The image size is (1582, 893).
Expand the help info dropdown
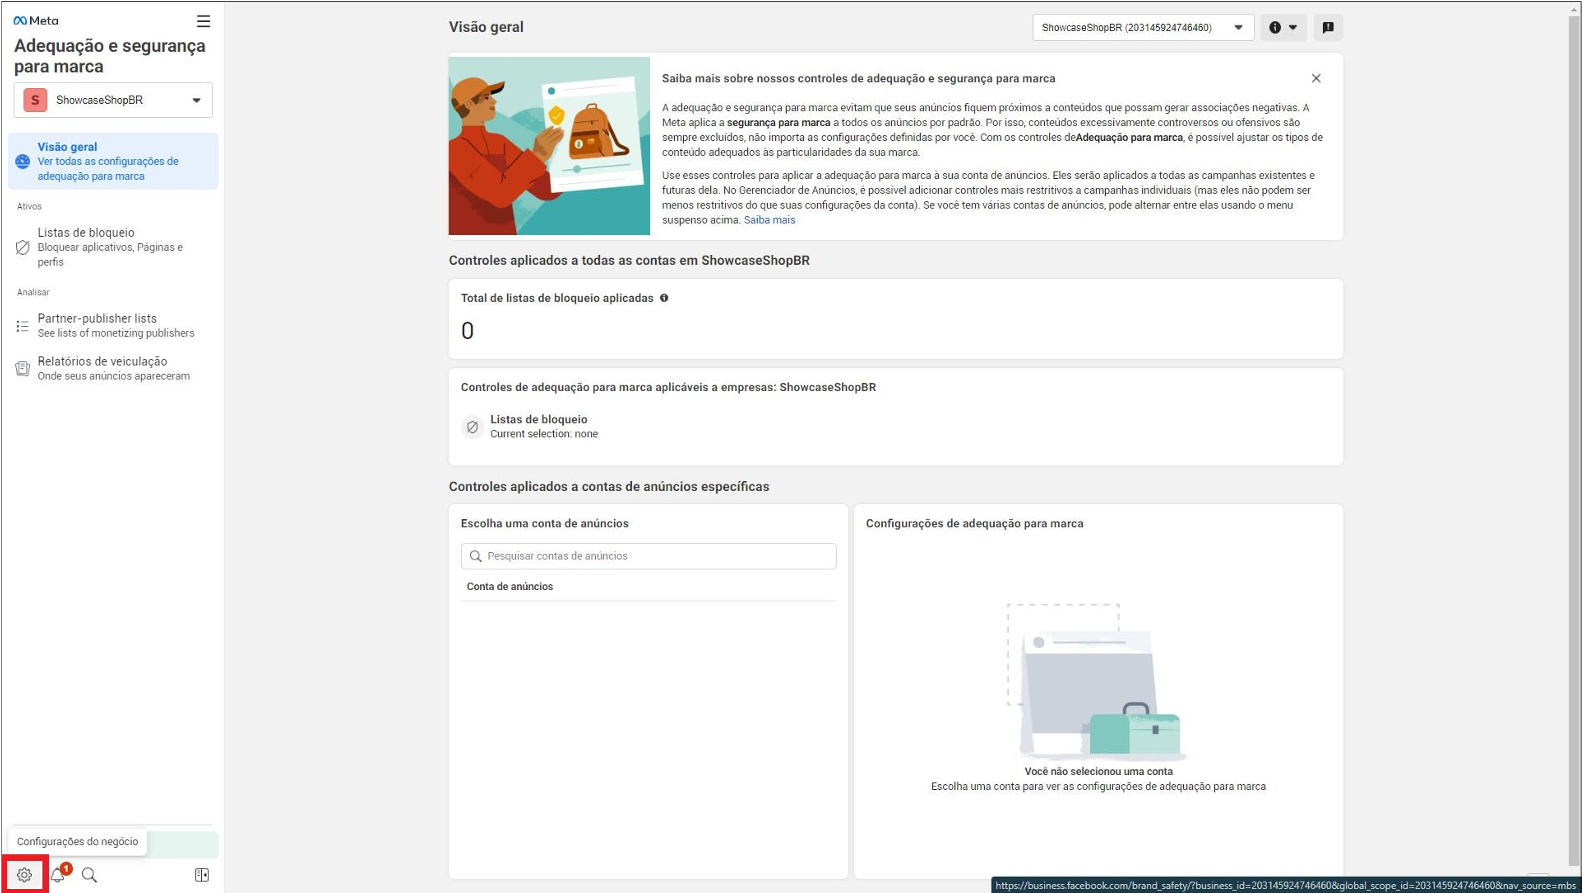pyautogui.click(x=1283, y=28)
